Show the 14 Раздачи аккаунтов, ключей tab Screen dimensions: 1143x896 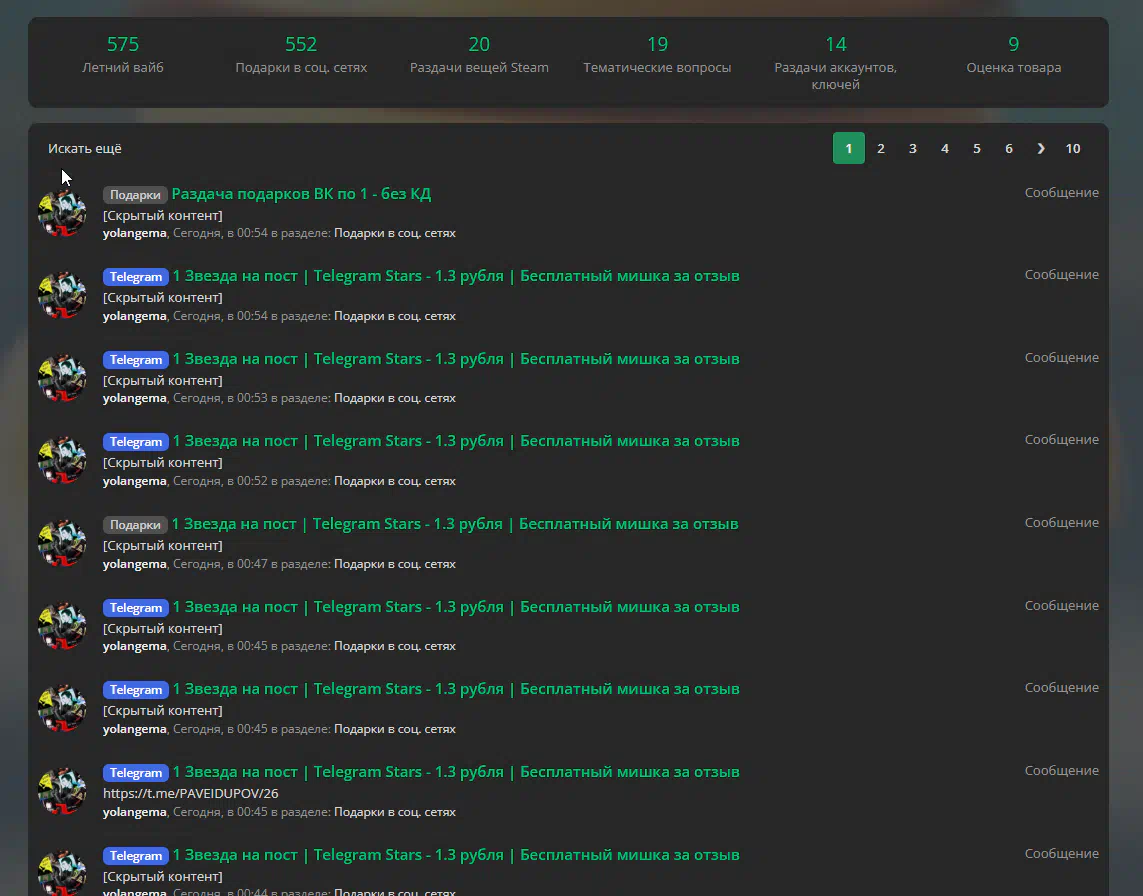835,63
